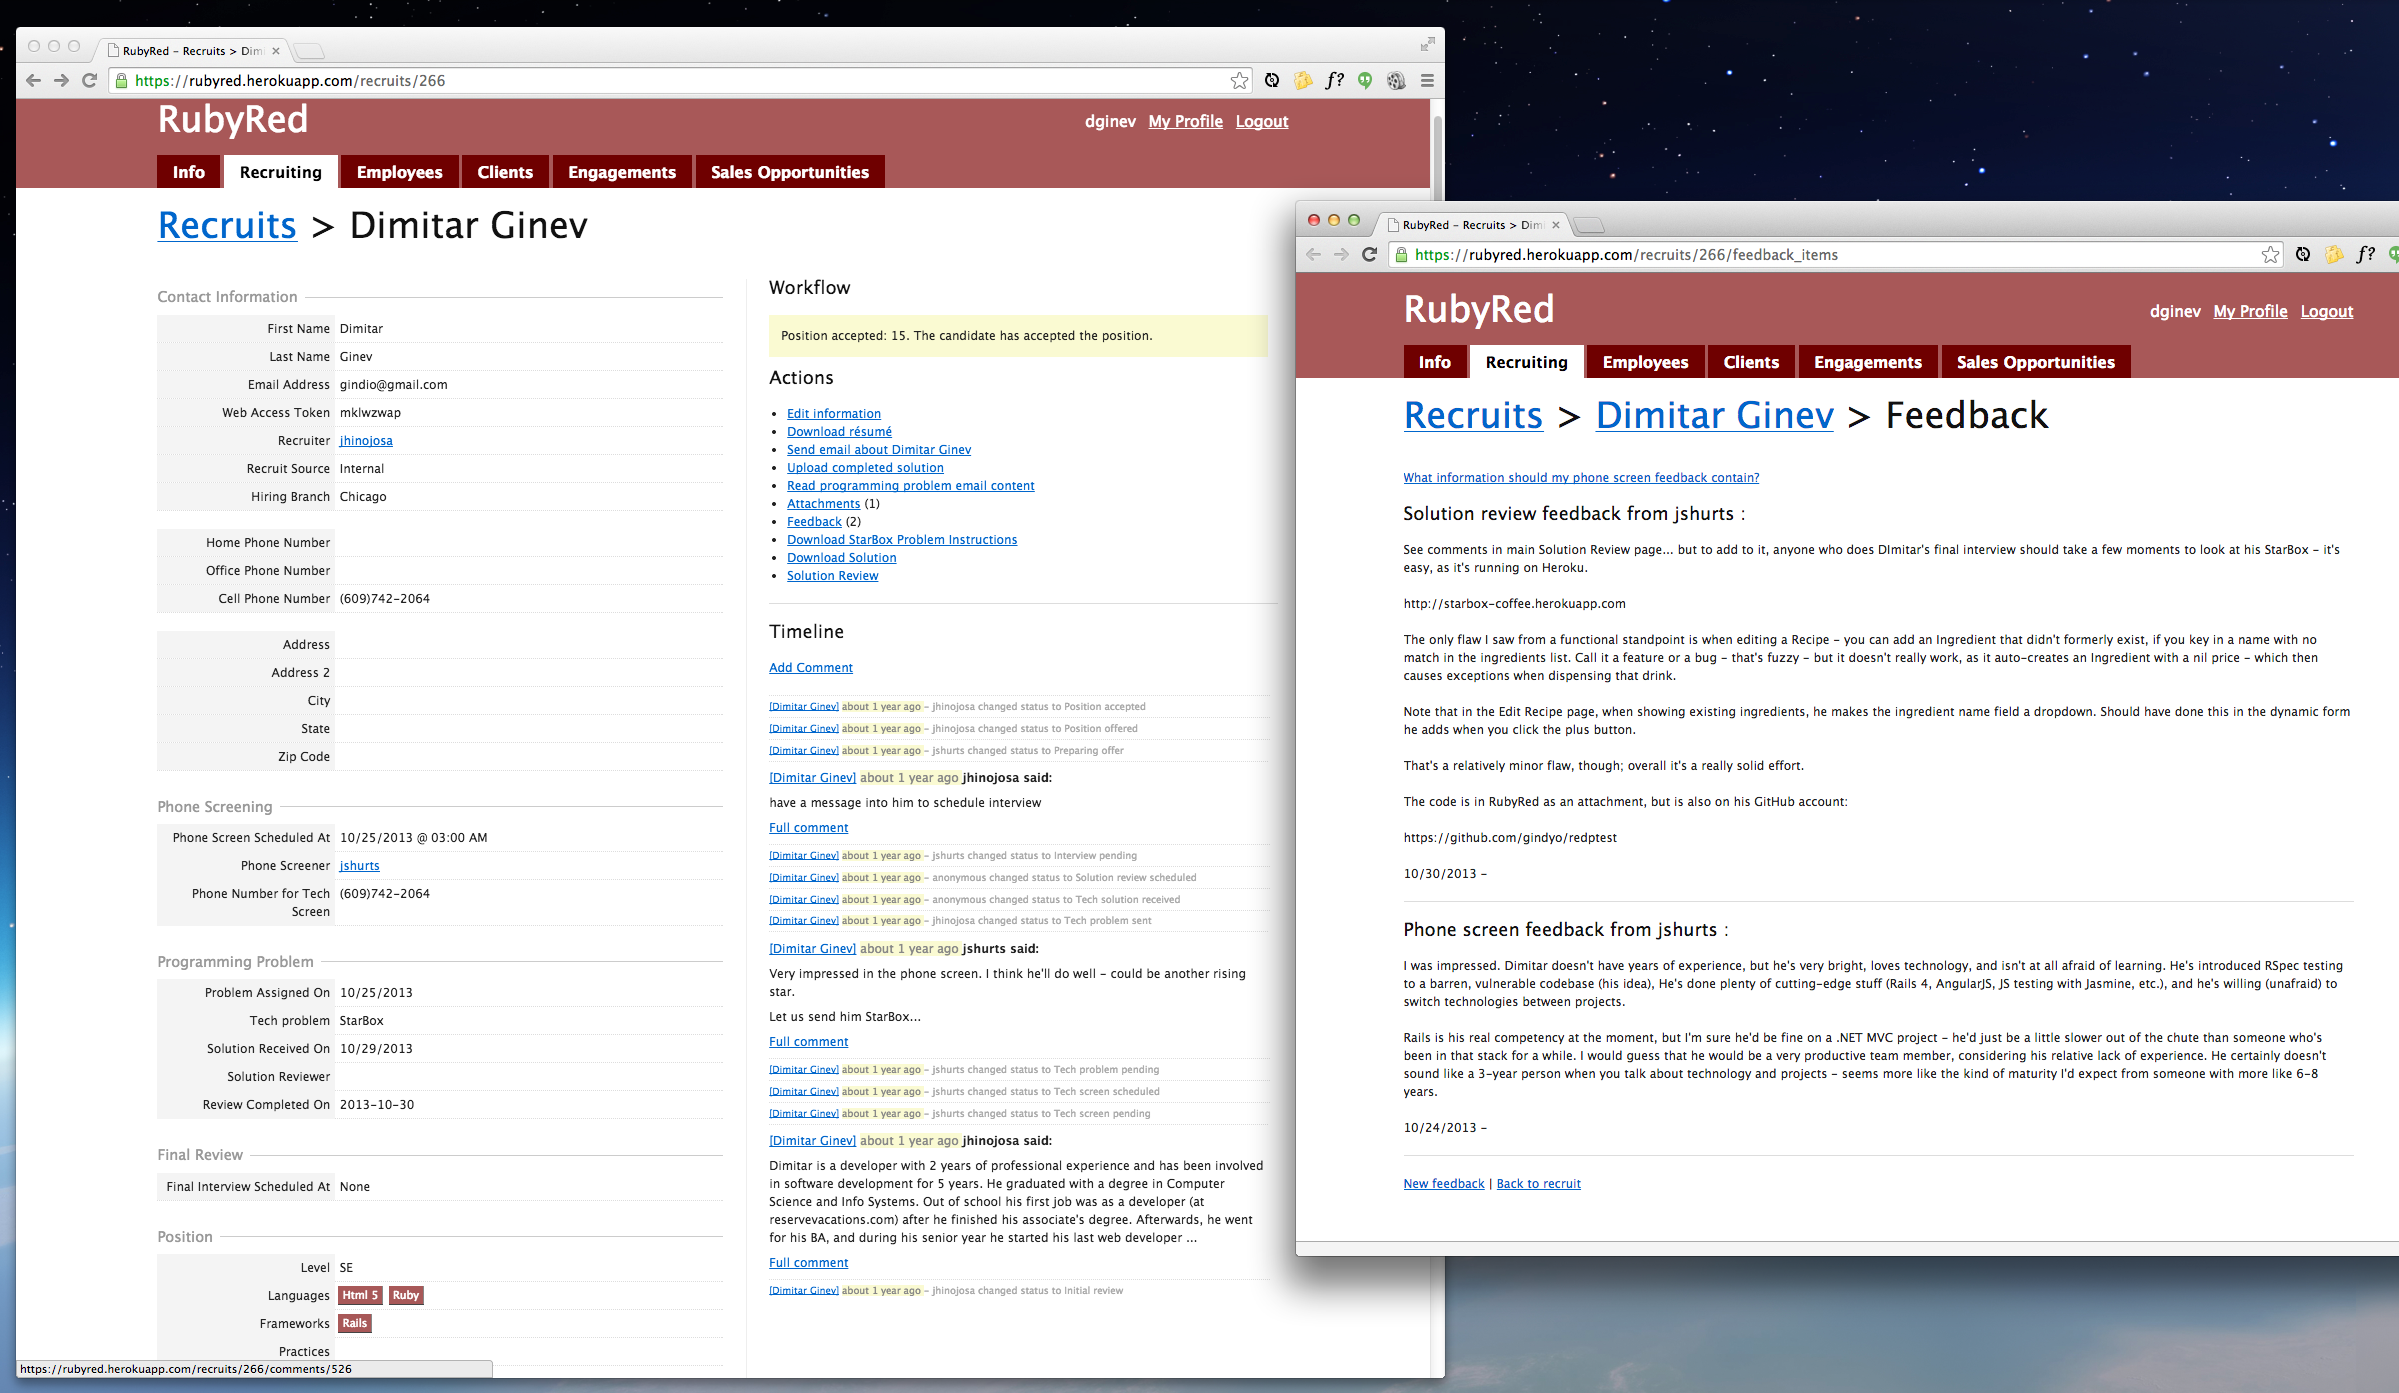Open the Clients tab in the back window
2399x1393 pixels.
pos(505,172)
